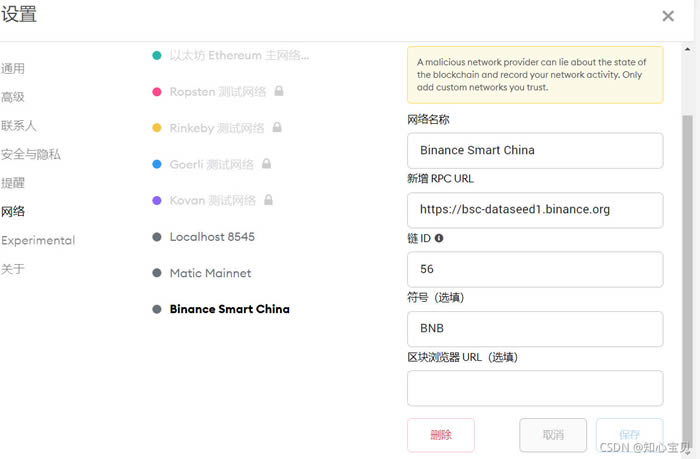This screenshot has width=700, height=459.
Task: Click the gray dot for Localhost 8545
Action: [x=157, y=237]
